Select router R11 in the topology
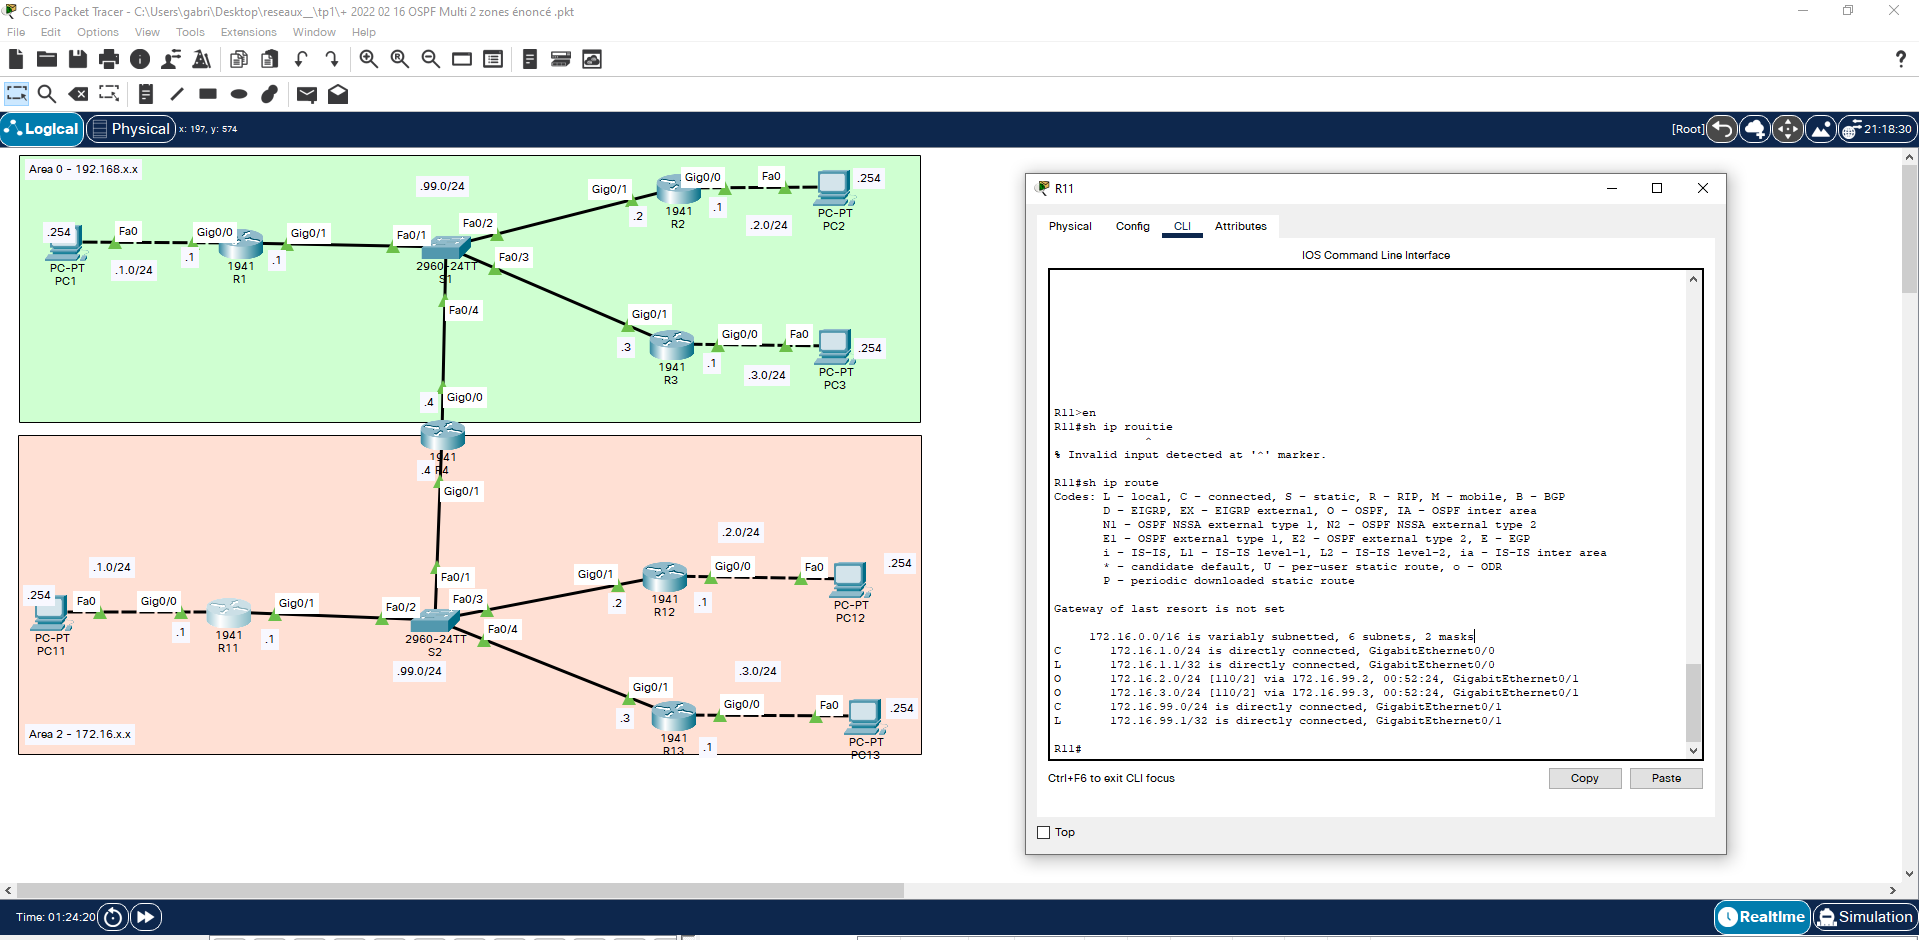 (x=229, y=613)
